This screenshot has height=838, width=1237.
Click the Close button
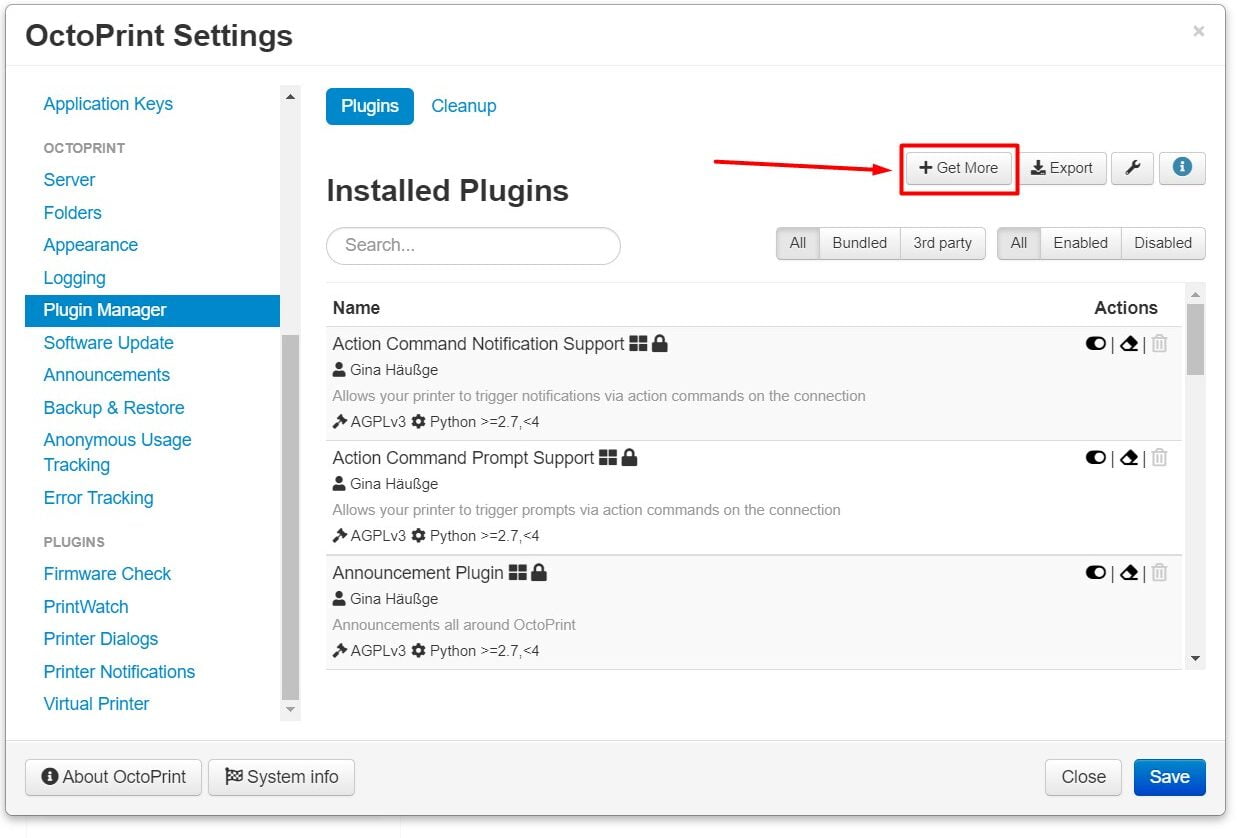pos(1084,777)
